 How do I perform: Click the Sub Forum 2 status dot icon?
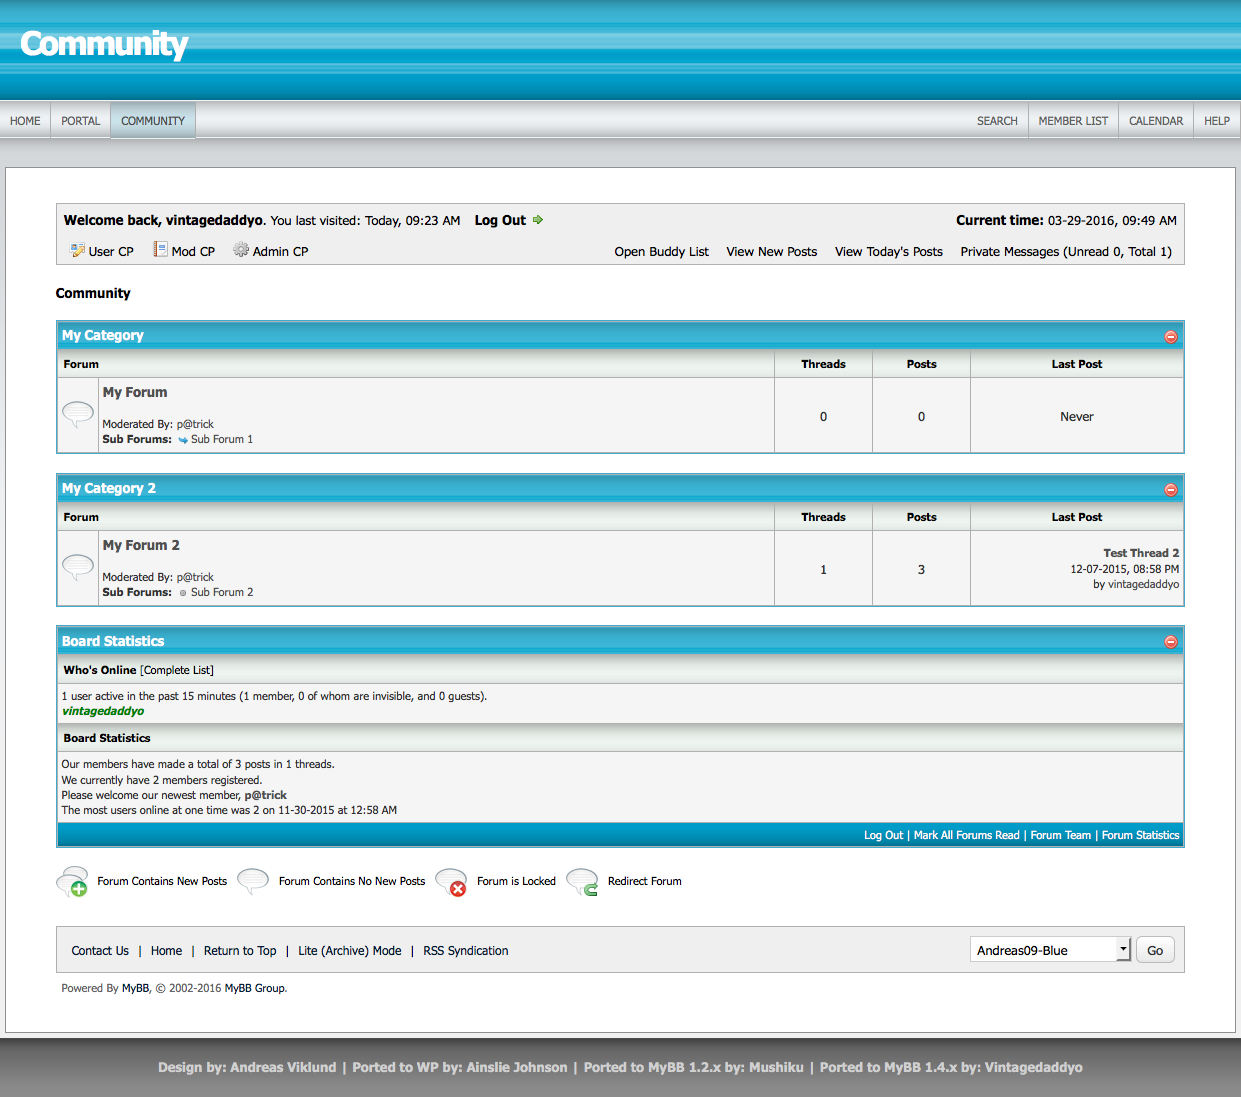click(x=183, y=593)
